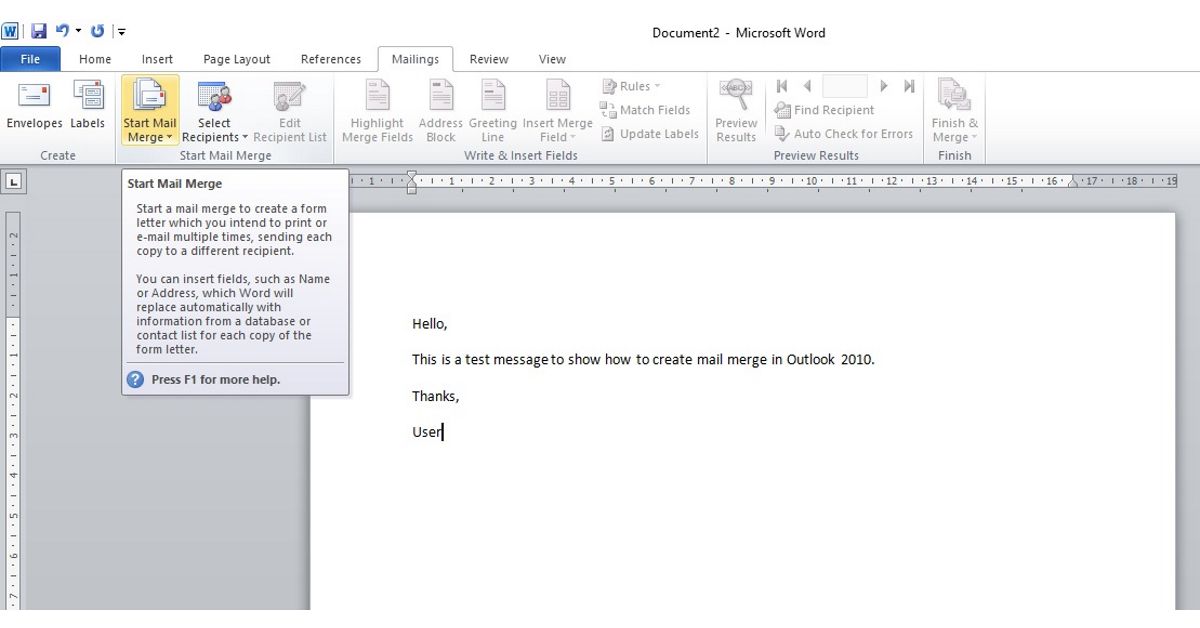1200x628 pixels.
Task: Open the Envelopes tool
Action: coord(34,108)
